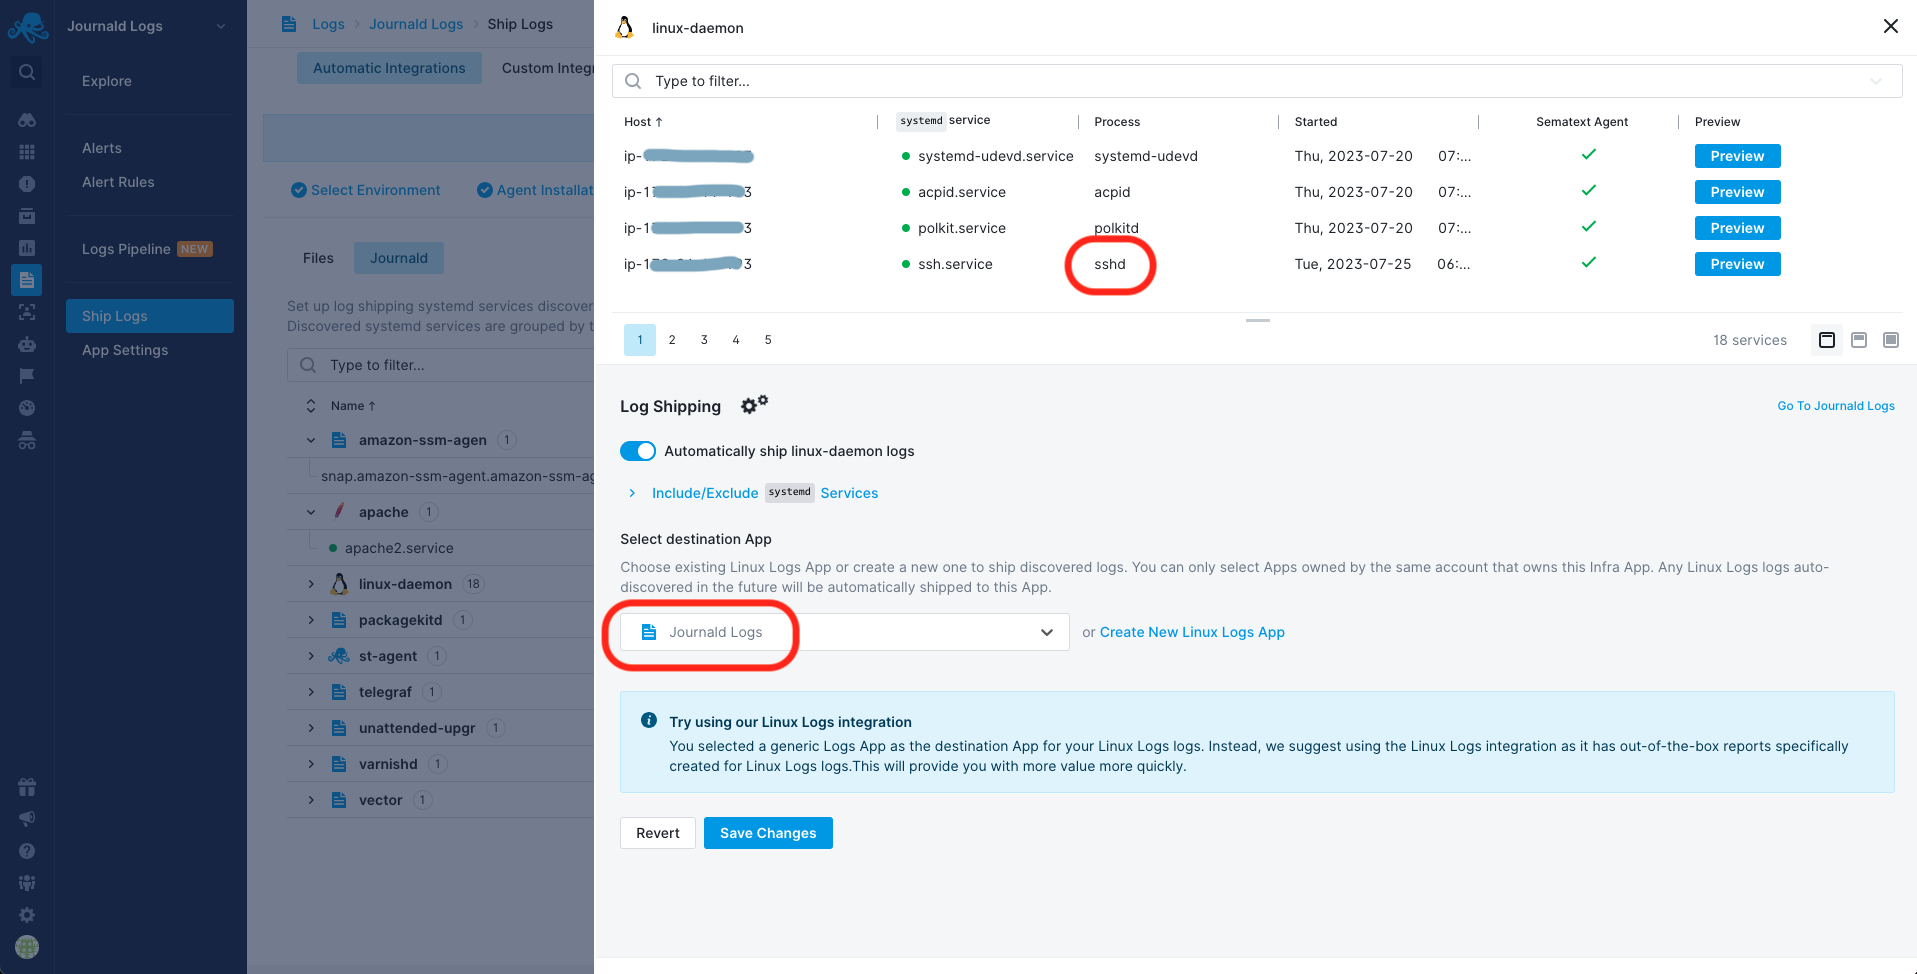1917x974 pixels.
Task: Expand the unattended-upgr tree group
Action: tap(311, 728)
